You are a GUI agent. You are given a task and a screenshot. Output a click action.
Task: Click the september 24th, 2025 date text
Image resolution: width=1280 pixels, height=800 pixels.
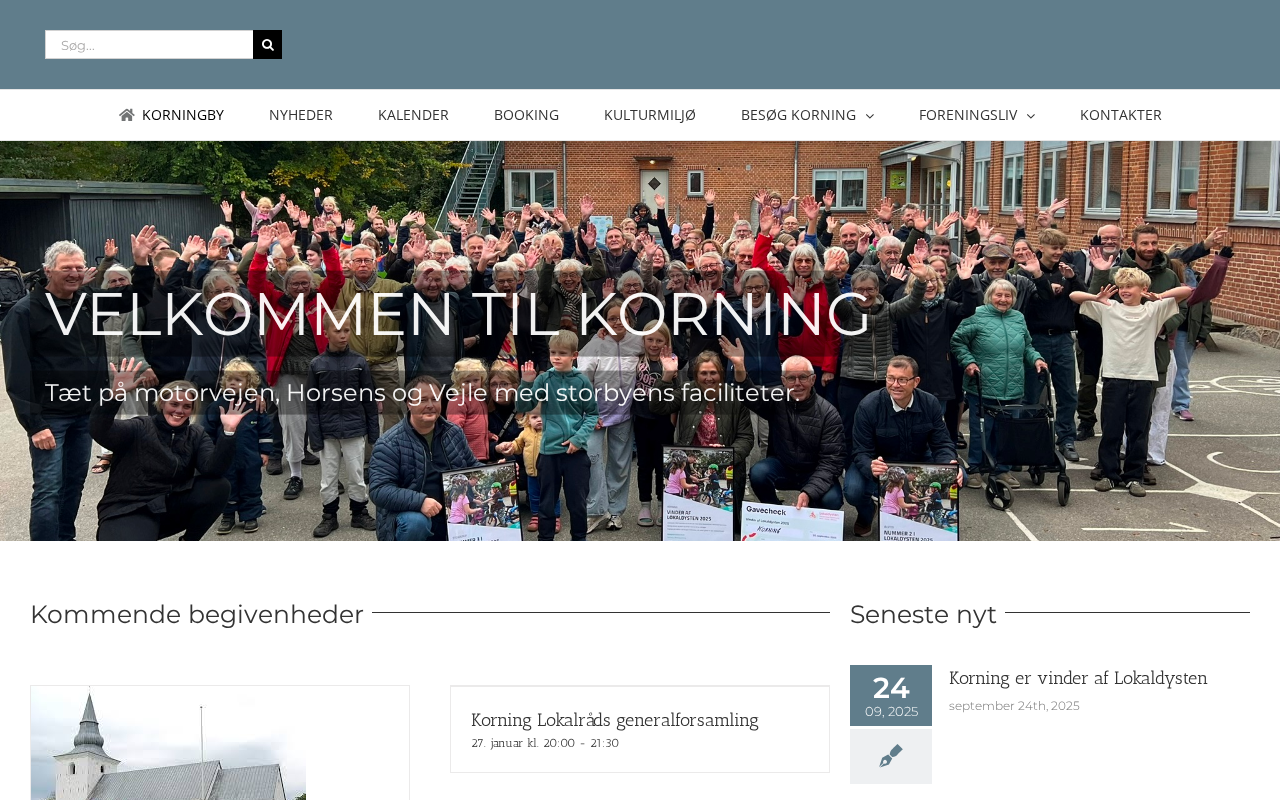tap(1014, 706)
